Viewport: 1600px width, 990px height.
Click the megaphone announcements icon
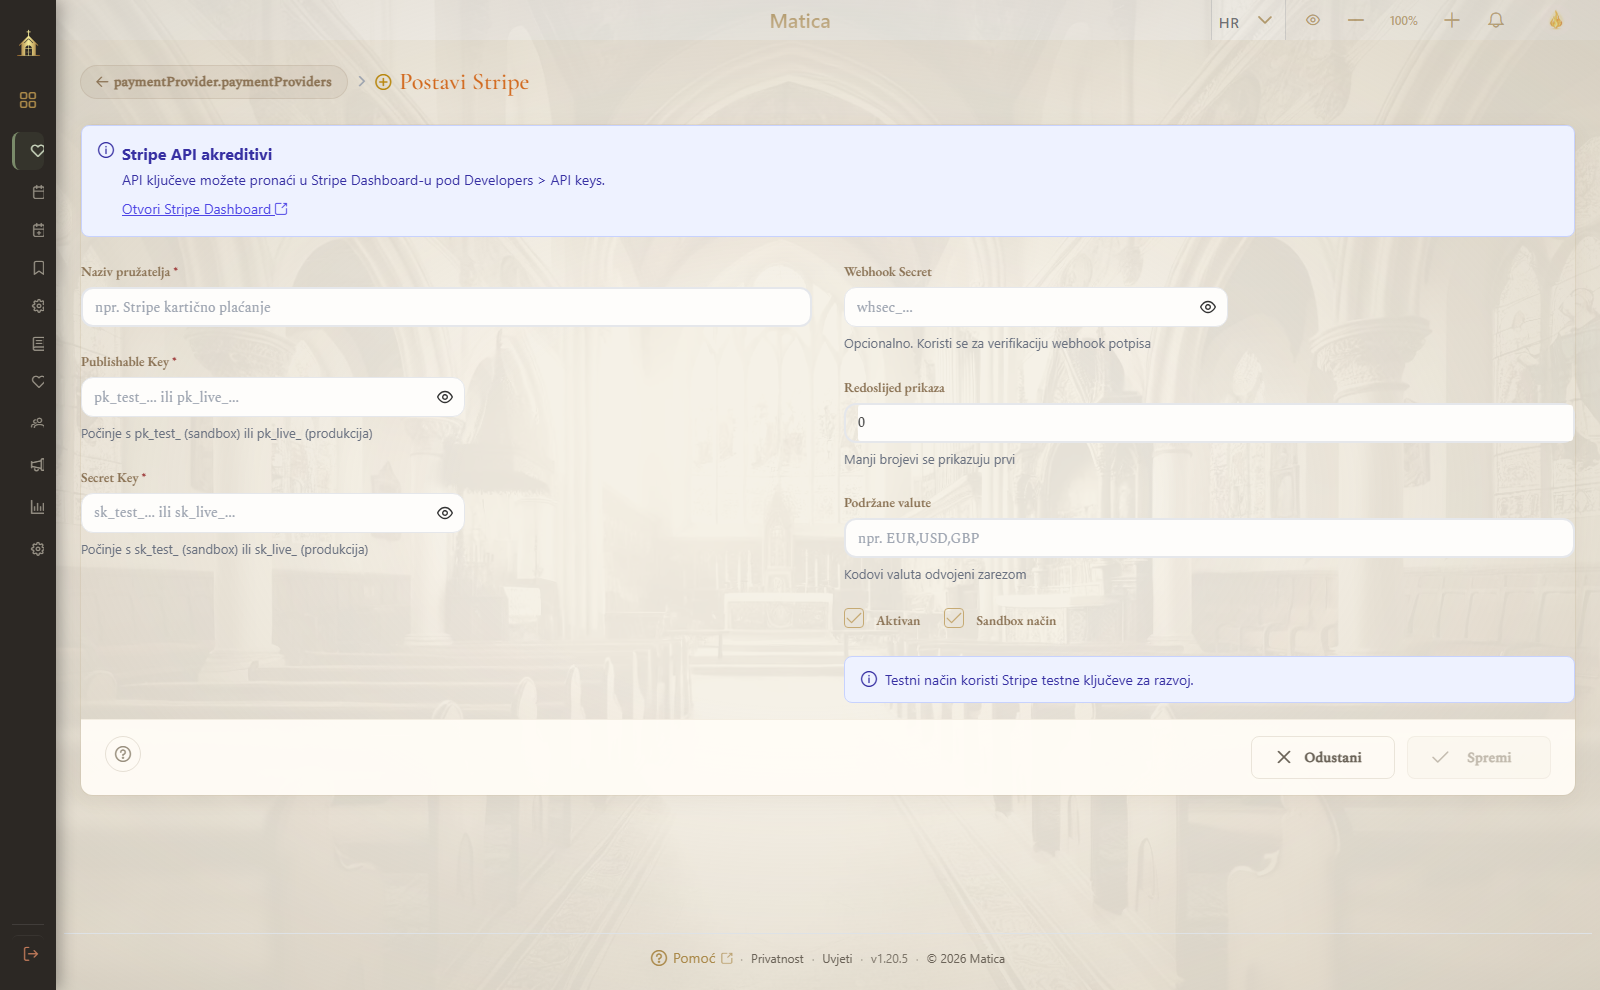click(x=38, y=465)
